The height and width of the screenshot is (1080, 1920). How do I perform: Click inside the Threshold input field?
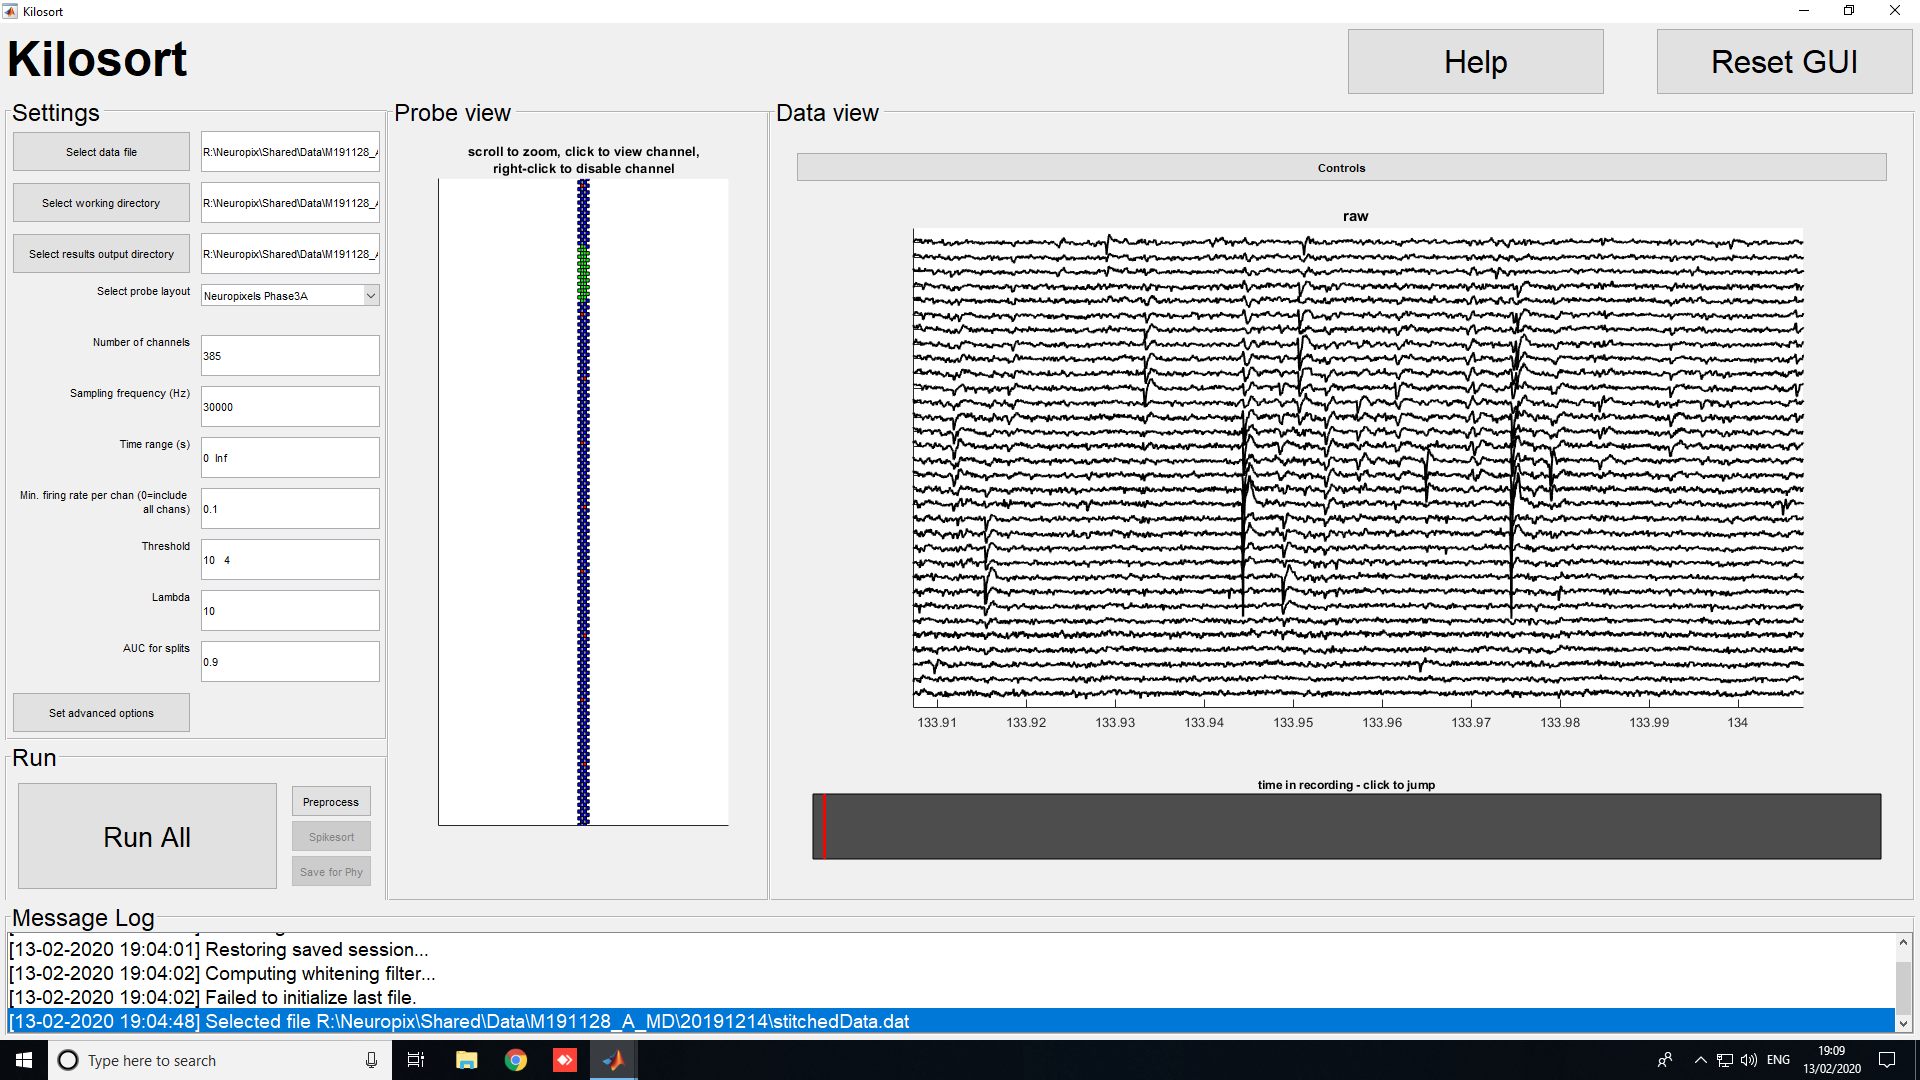(x=289, y=559)
